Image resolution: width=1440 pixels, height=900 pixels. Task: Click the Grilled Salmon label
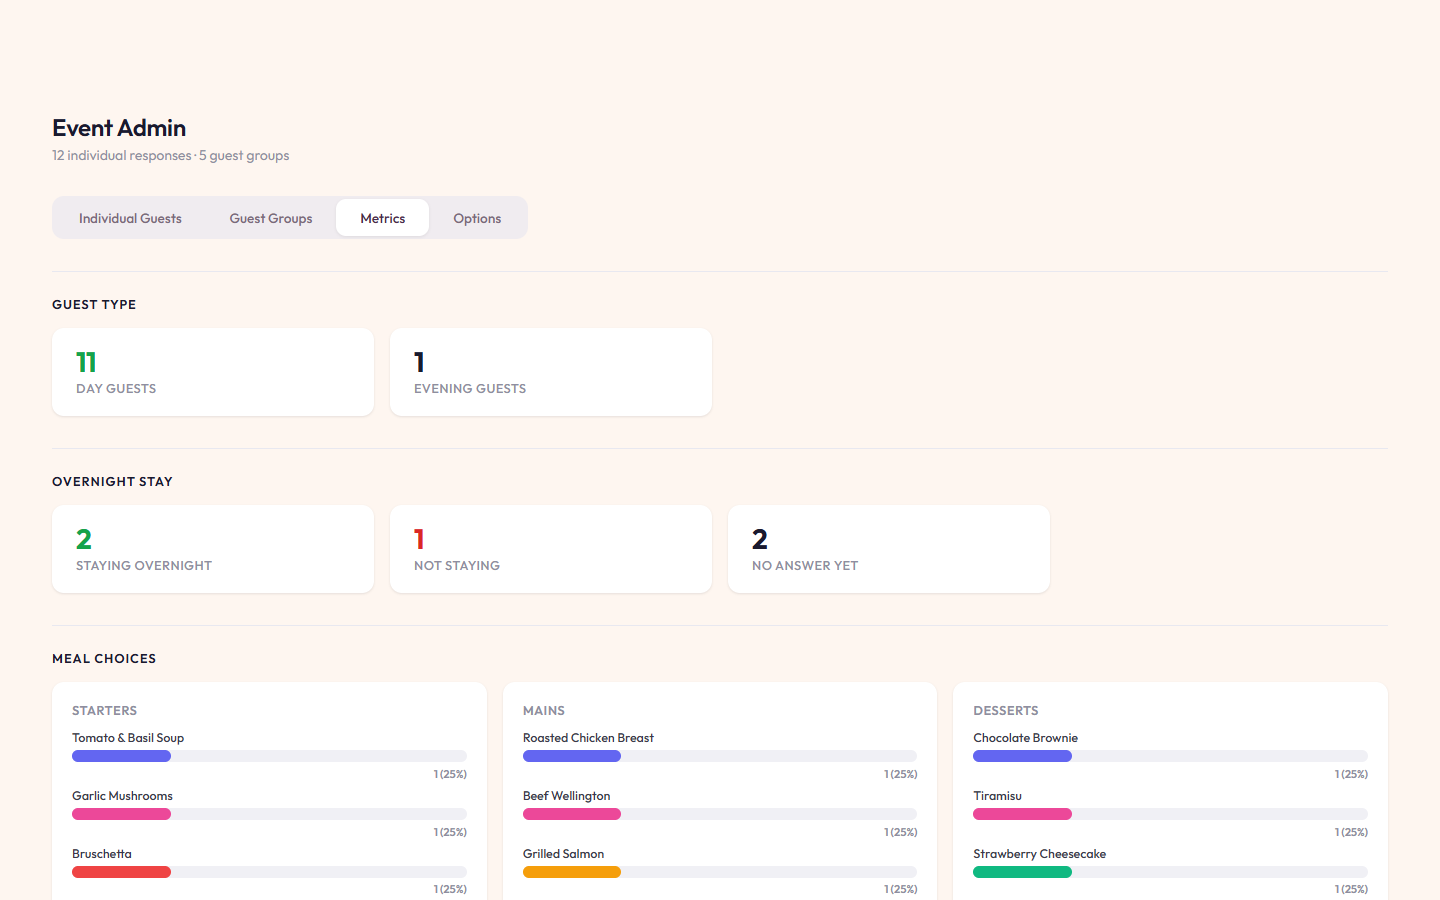[x=563, y=854]
